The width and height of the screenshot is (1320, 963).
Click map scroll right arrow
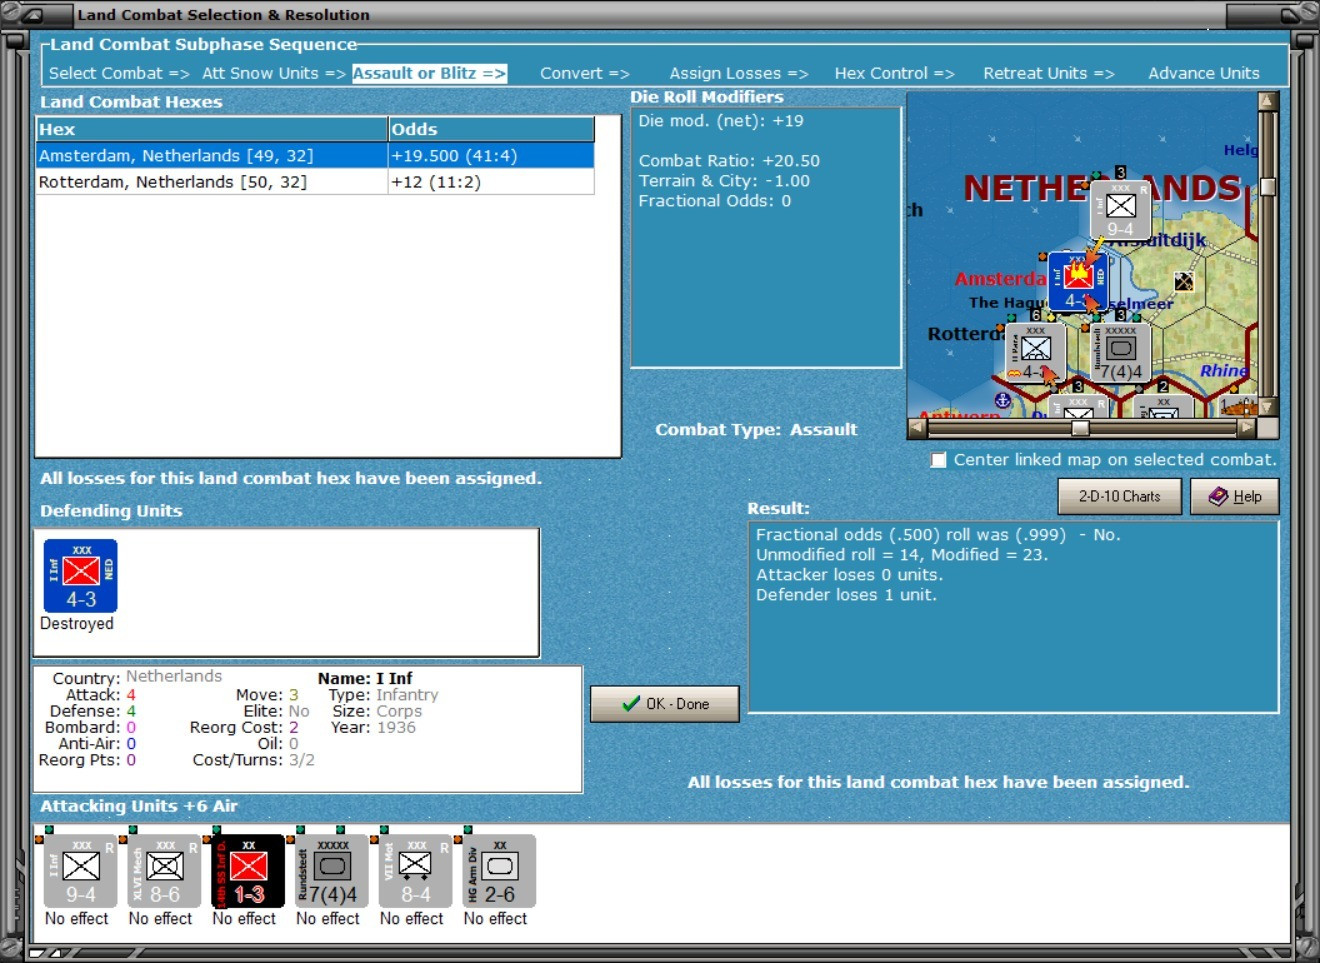click(x=1246, y=428)
